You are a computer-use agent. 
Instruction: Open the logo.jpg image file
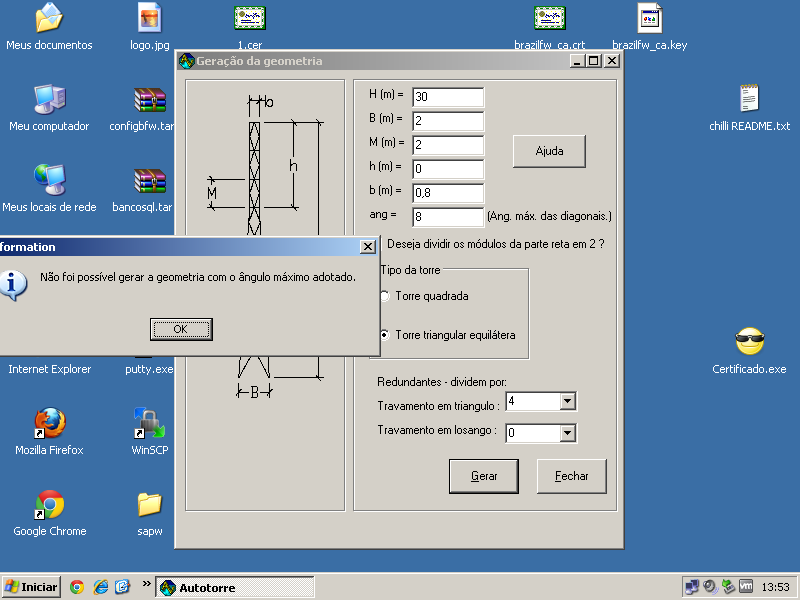149,18
